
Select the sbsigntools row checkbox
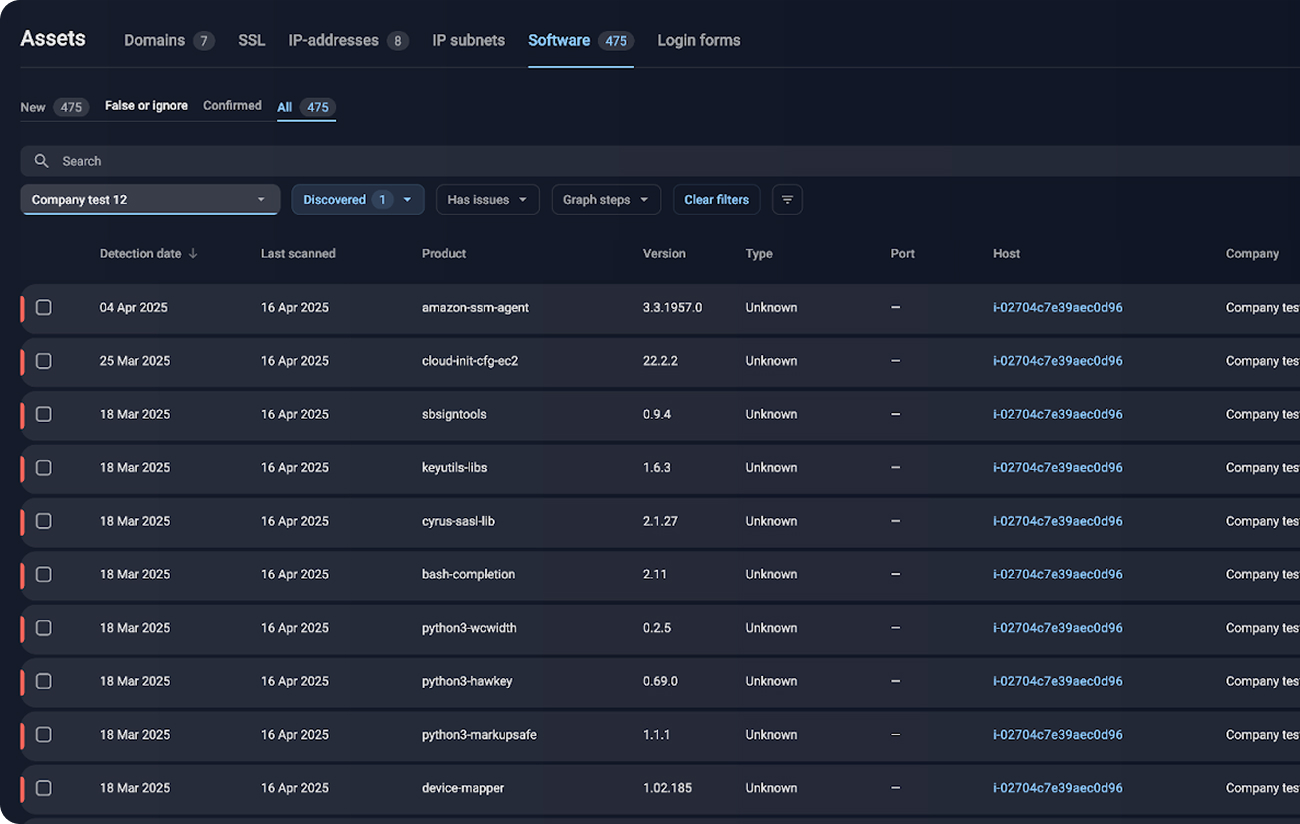(x=44, y=414)
